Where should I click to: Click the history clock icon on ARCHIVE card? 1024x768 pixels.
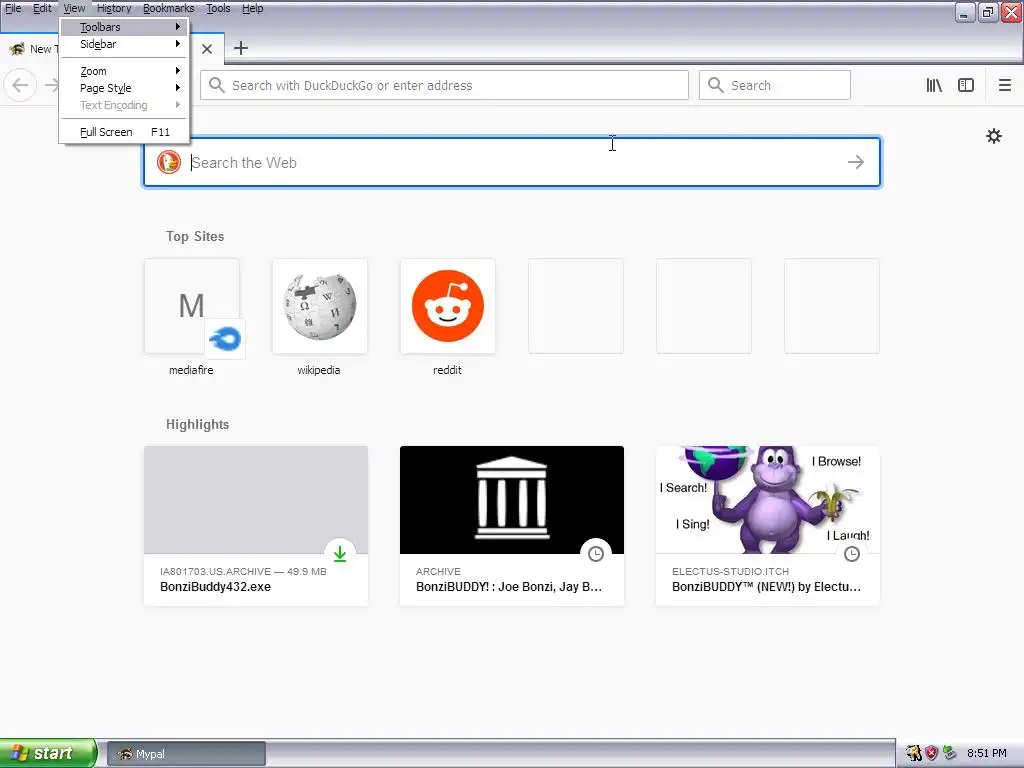coord(596,554)
